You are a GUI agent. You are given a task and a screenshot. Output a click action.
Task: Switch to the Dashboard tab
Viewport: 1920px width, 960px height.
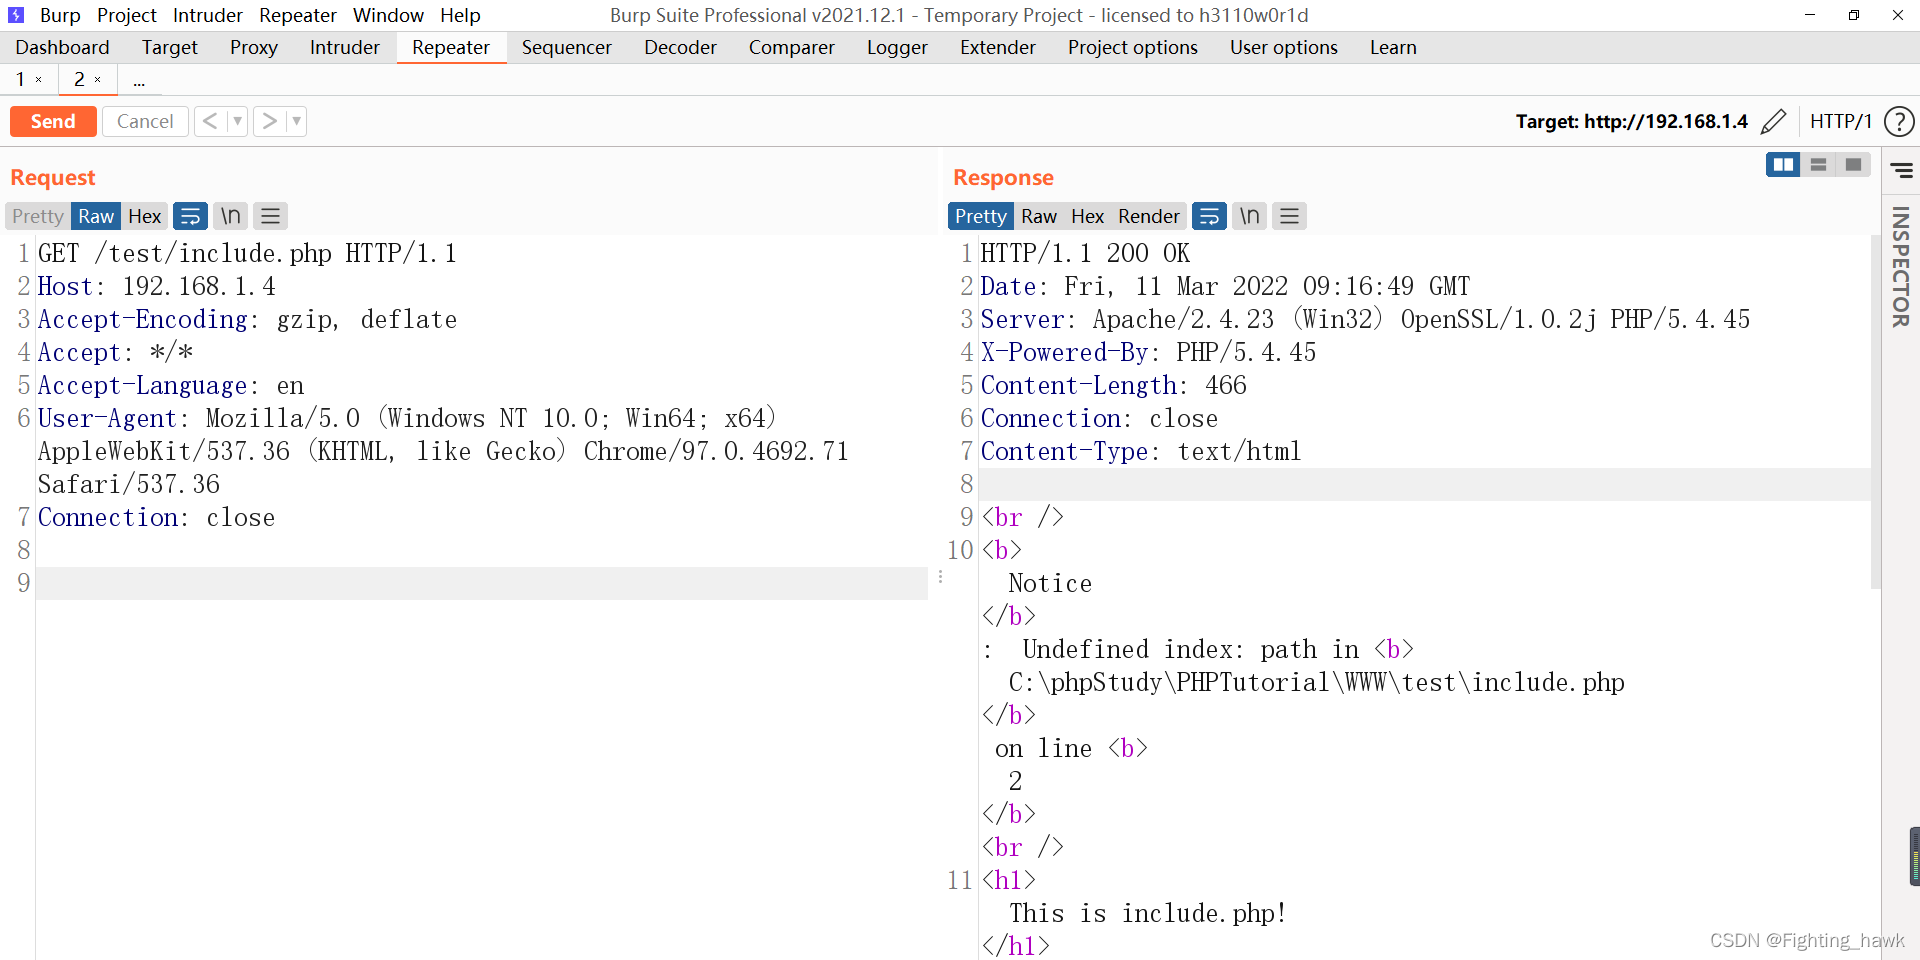pyautogui.click(x=62, y=47)
